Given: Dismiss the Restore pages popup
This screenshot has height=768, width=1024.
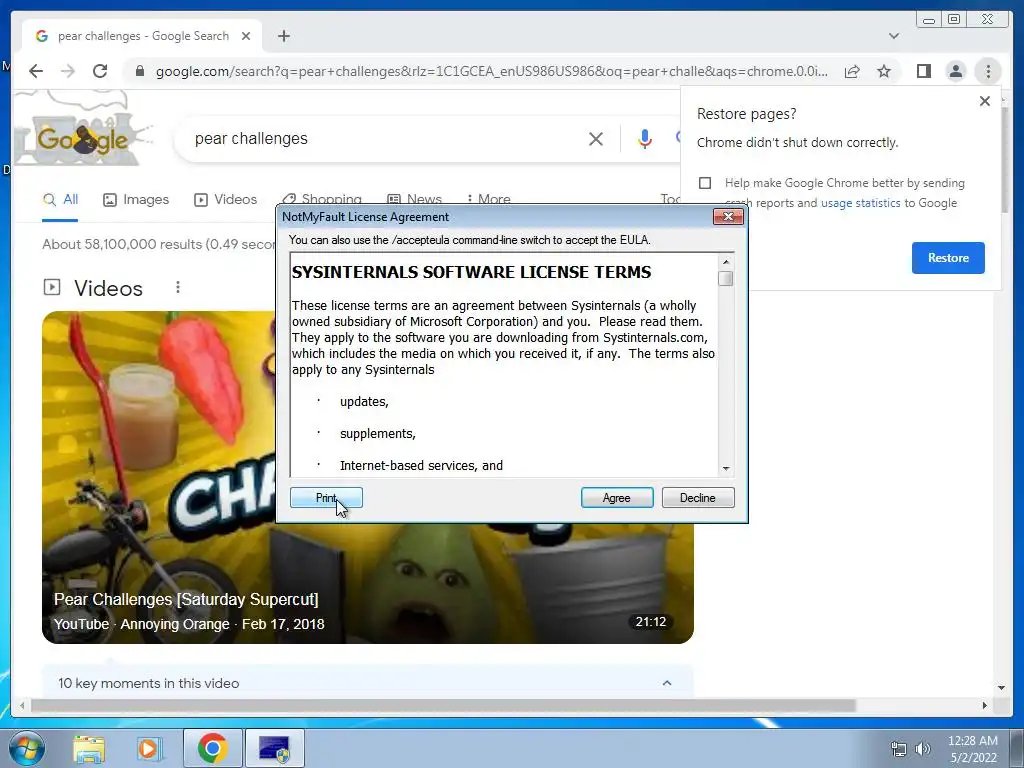Looking at the screenshot, I should pyautogui.click(x=985, y=101).
